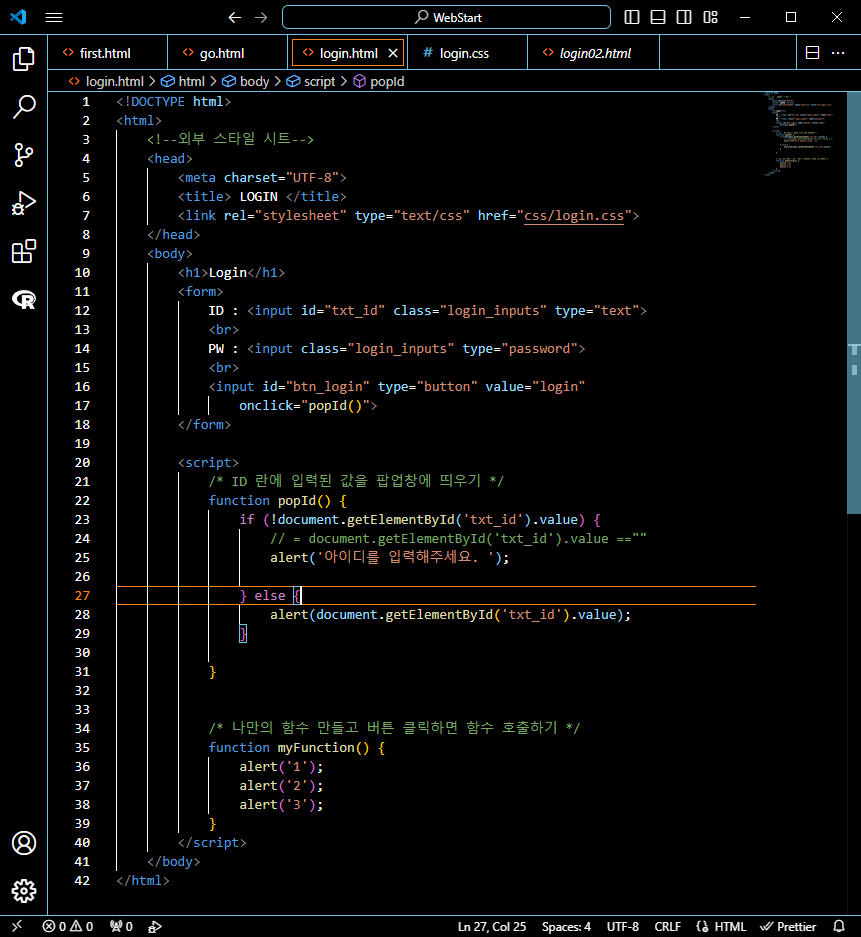
Task: Click the debug launch icon in status bar
Action: click(x=155, y=926)
